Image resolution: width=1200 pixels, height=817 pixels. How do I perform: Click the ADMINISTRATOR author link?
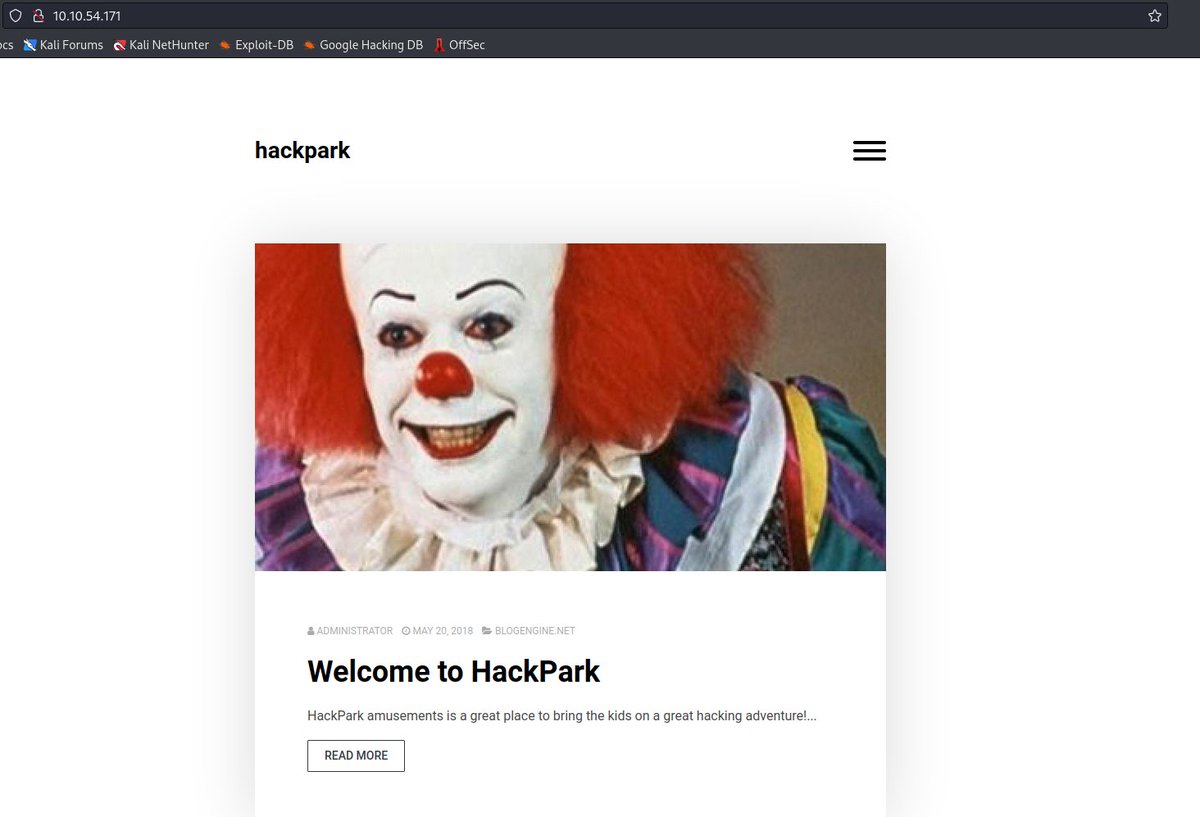(x=355, y=631)
